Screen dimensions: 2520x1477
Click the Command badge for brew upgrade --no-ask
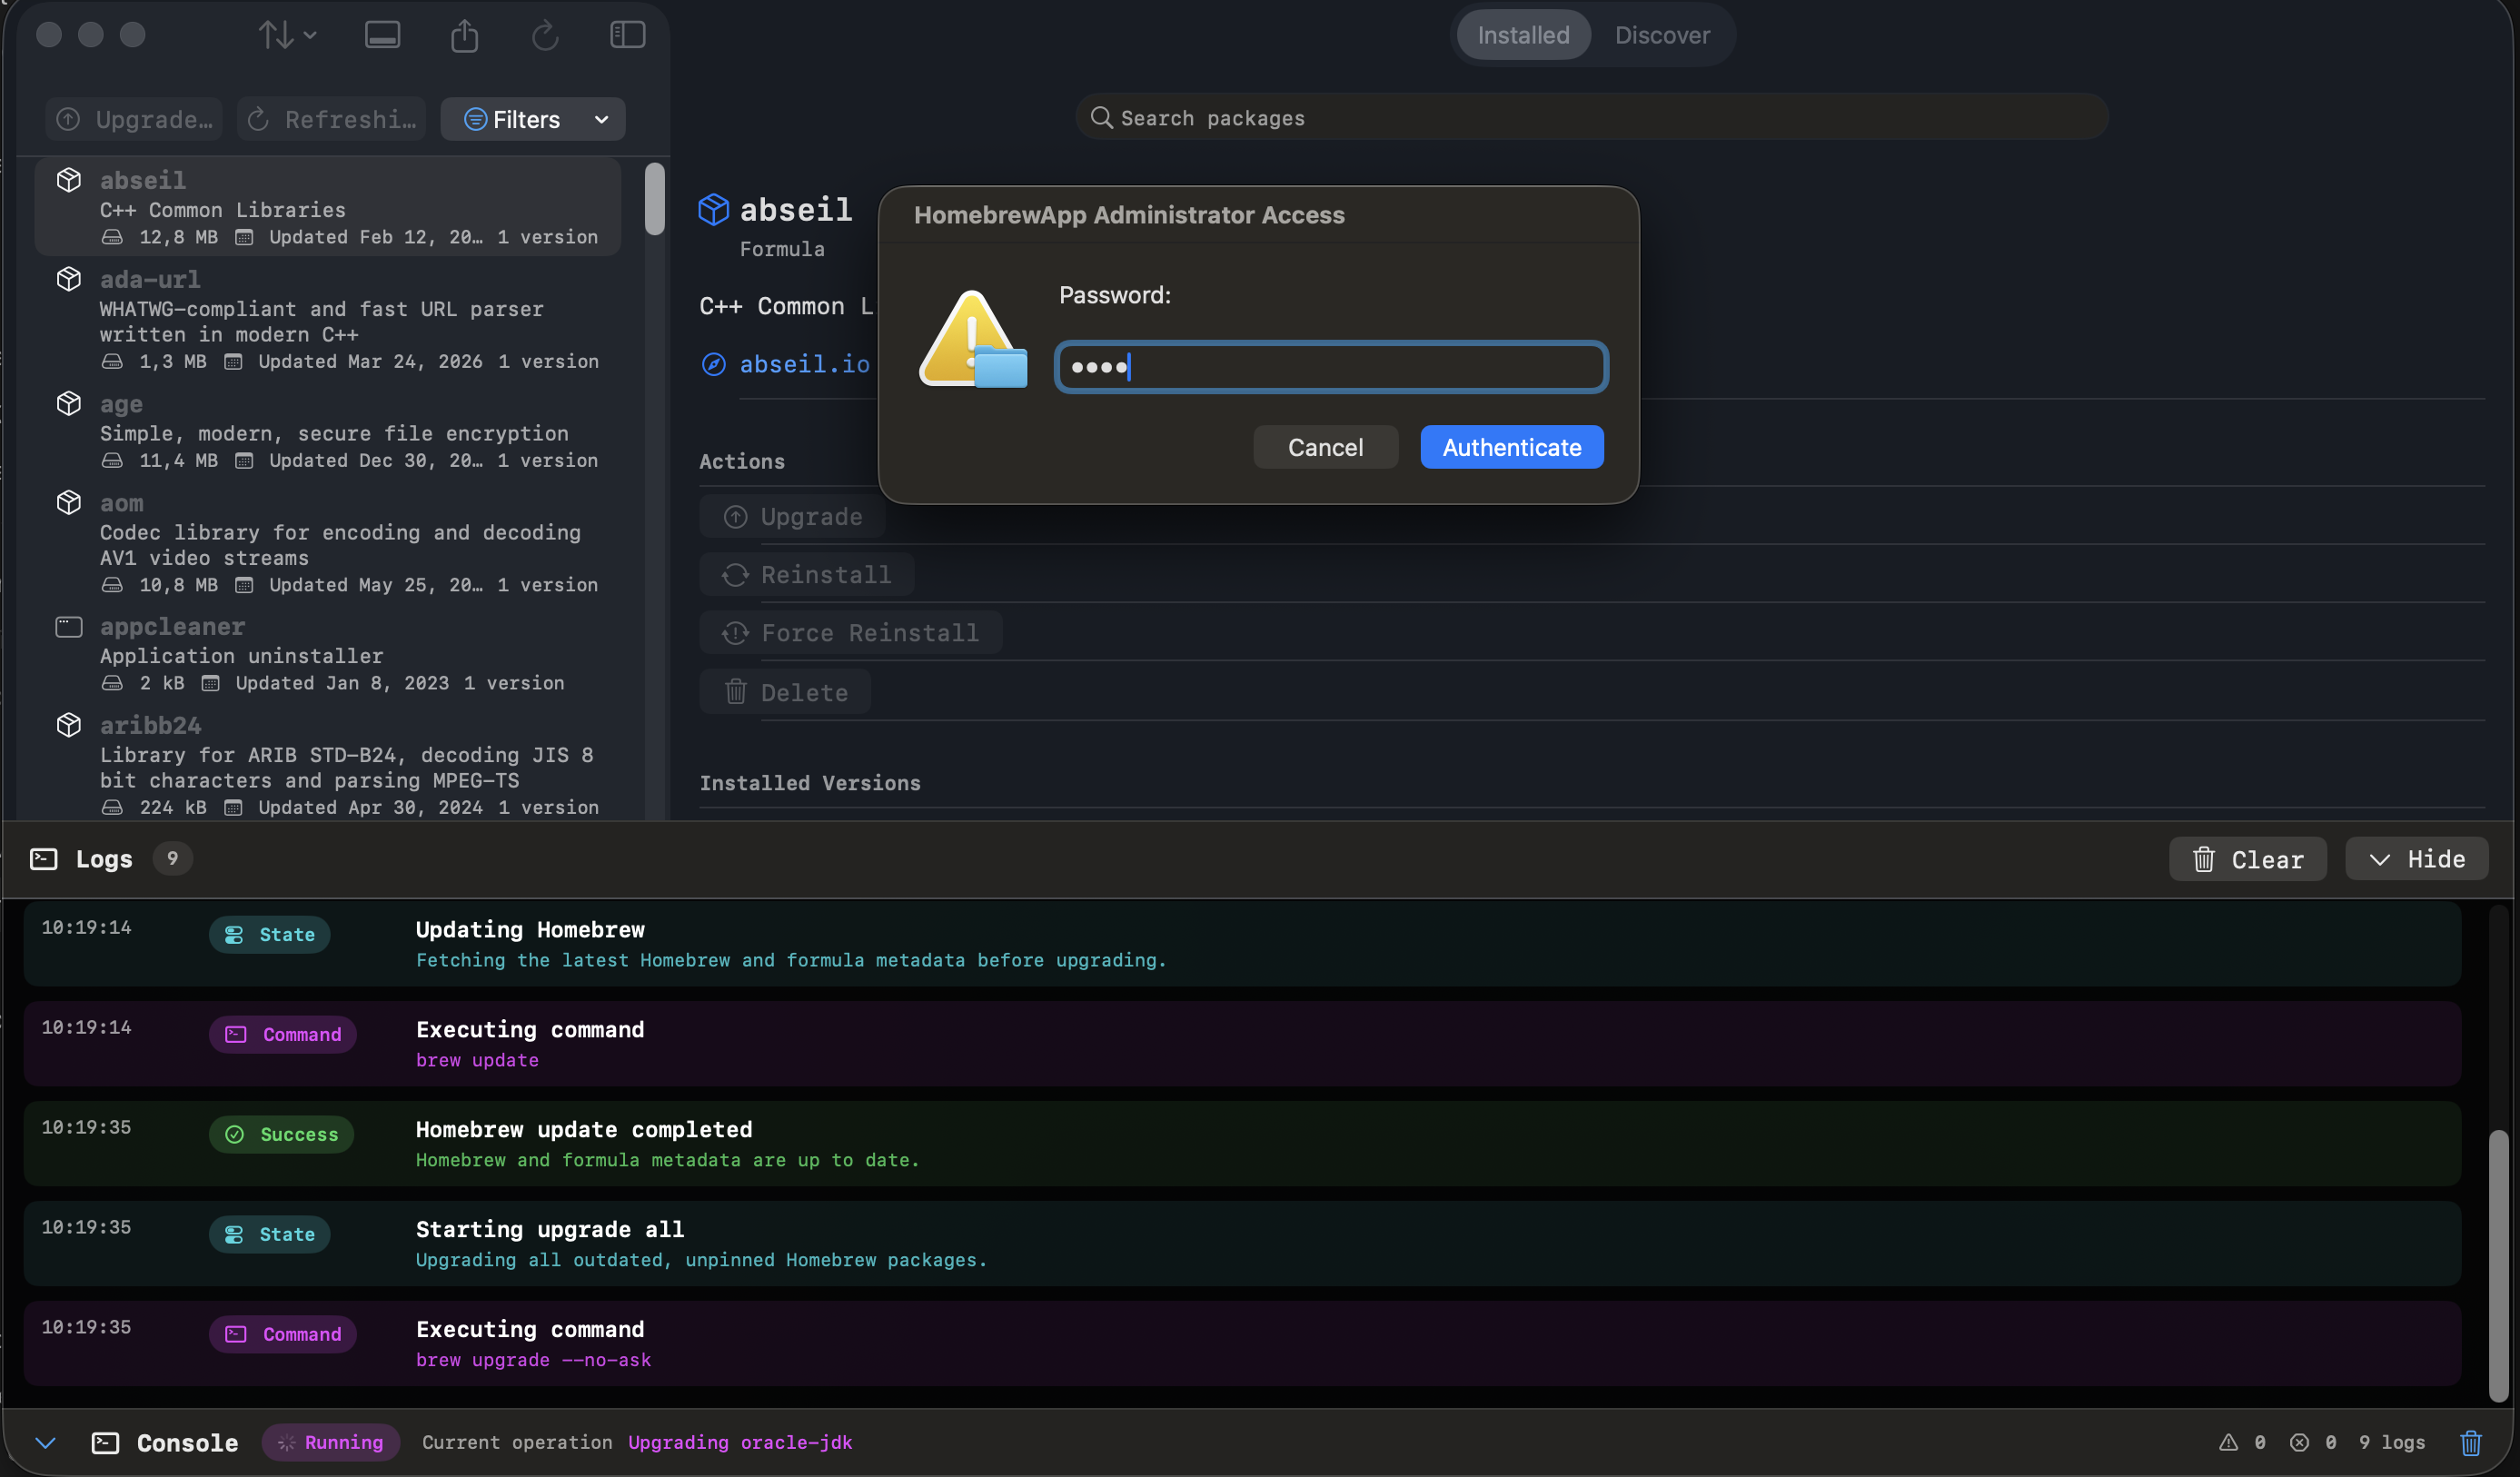point(282,1334)
